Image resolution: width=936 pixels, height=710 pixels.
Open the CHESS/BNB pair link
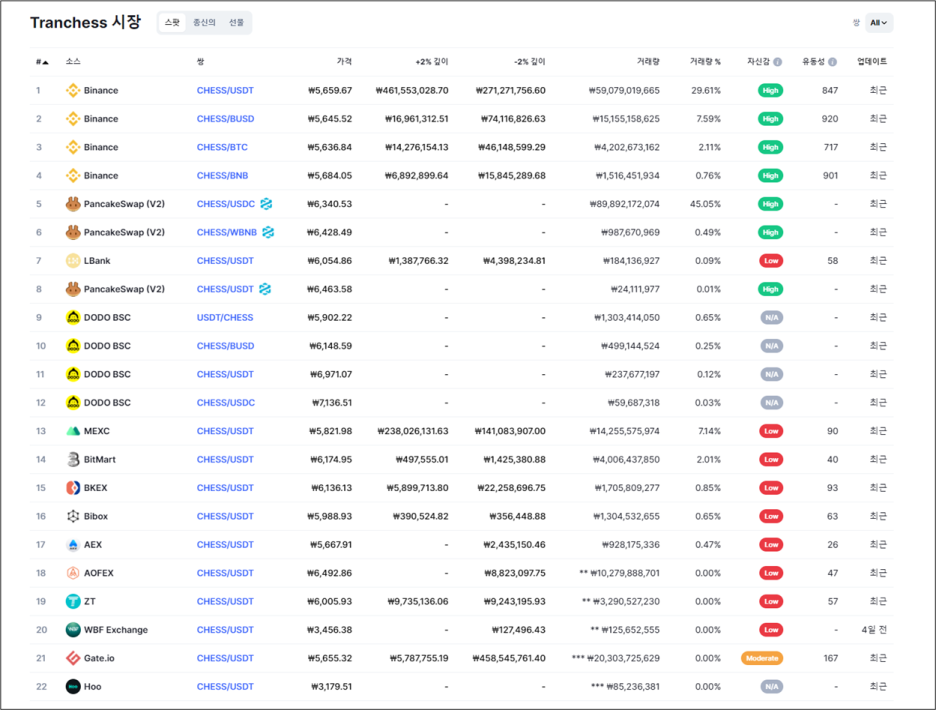[223, 176]
